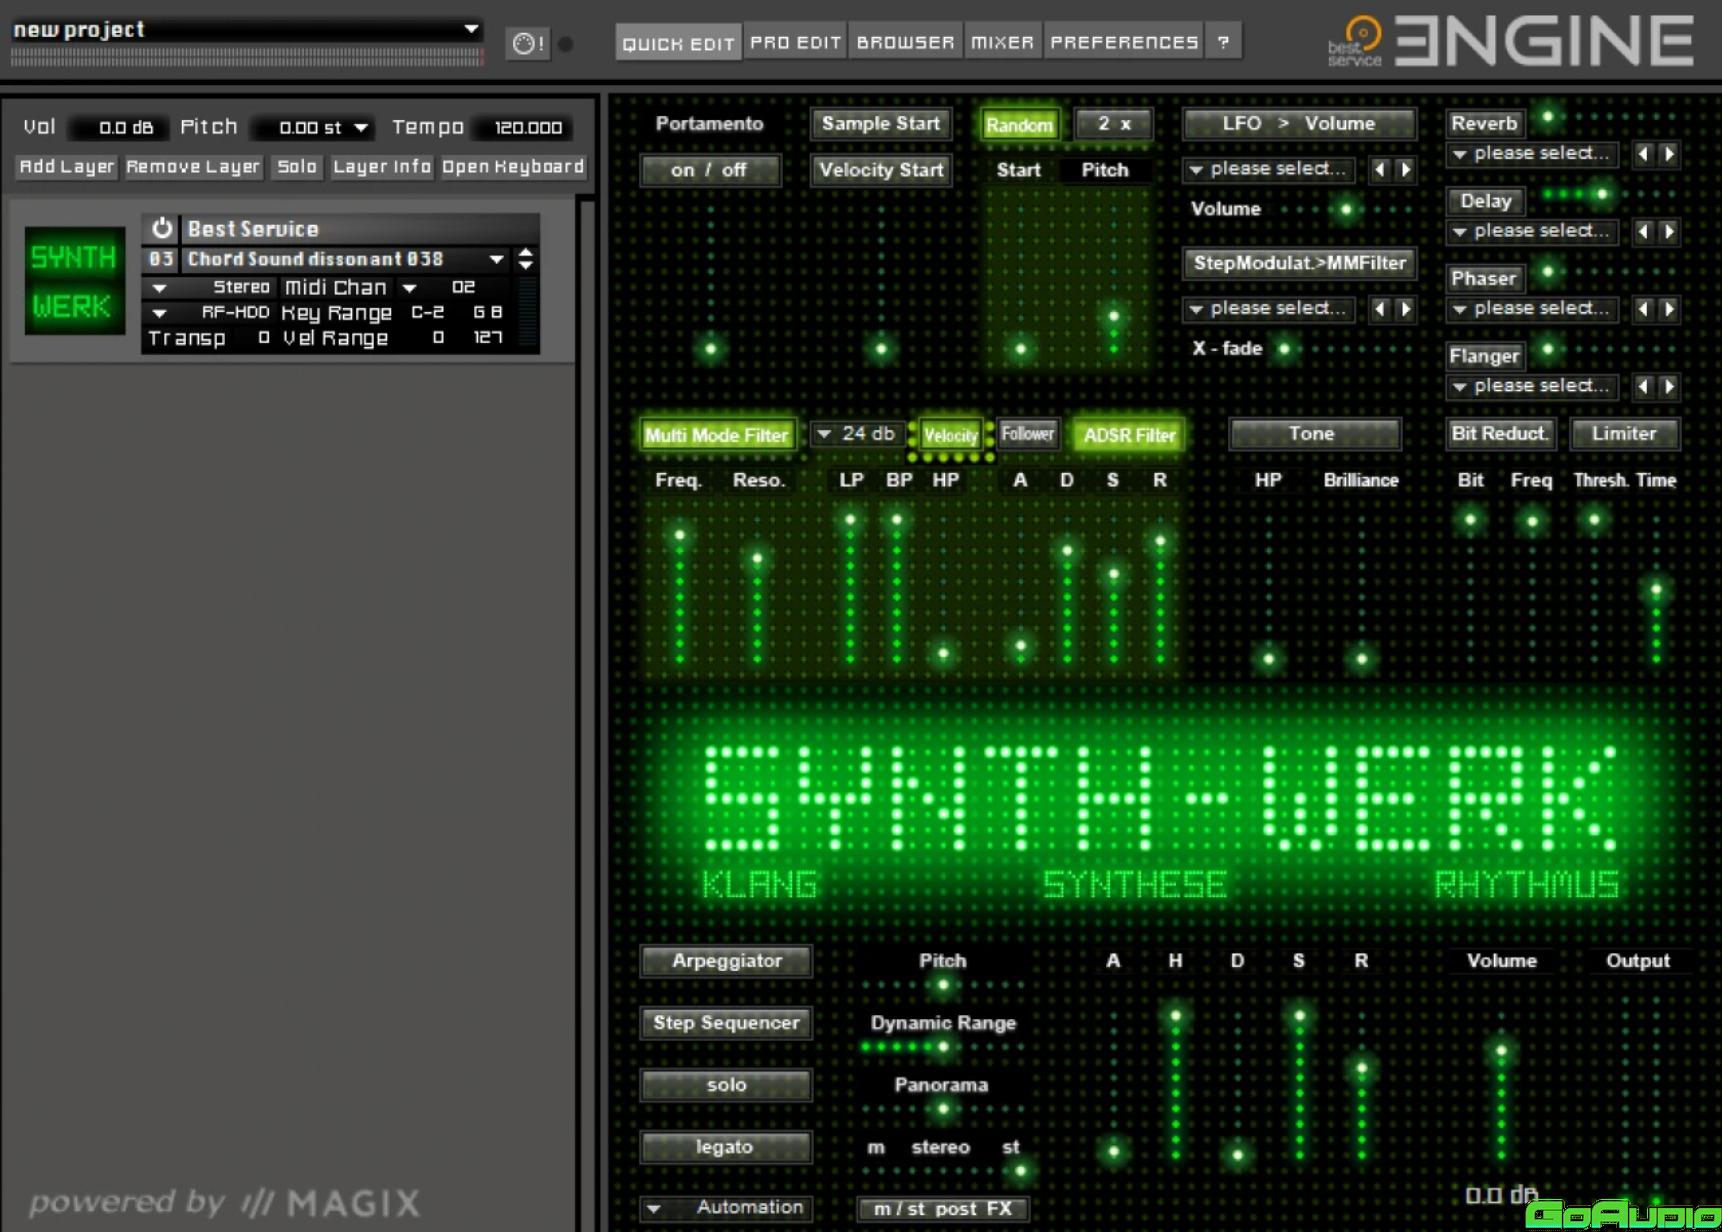Click the Best Service Engine logo
Screen dimensions: 1722x1232
(1510, 41)
